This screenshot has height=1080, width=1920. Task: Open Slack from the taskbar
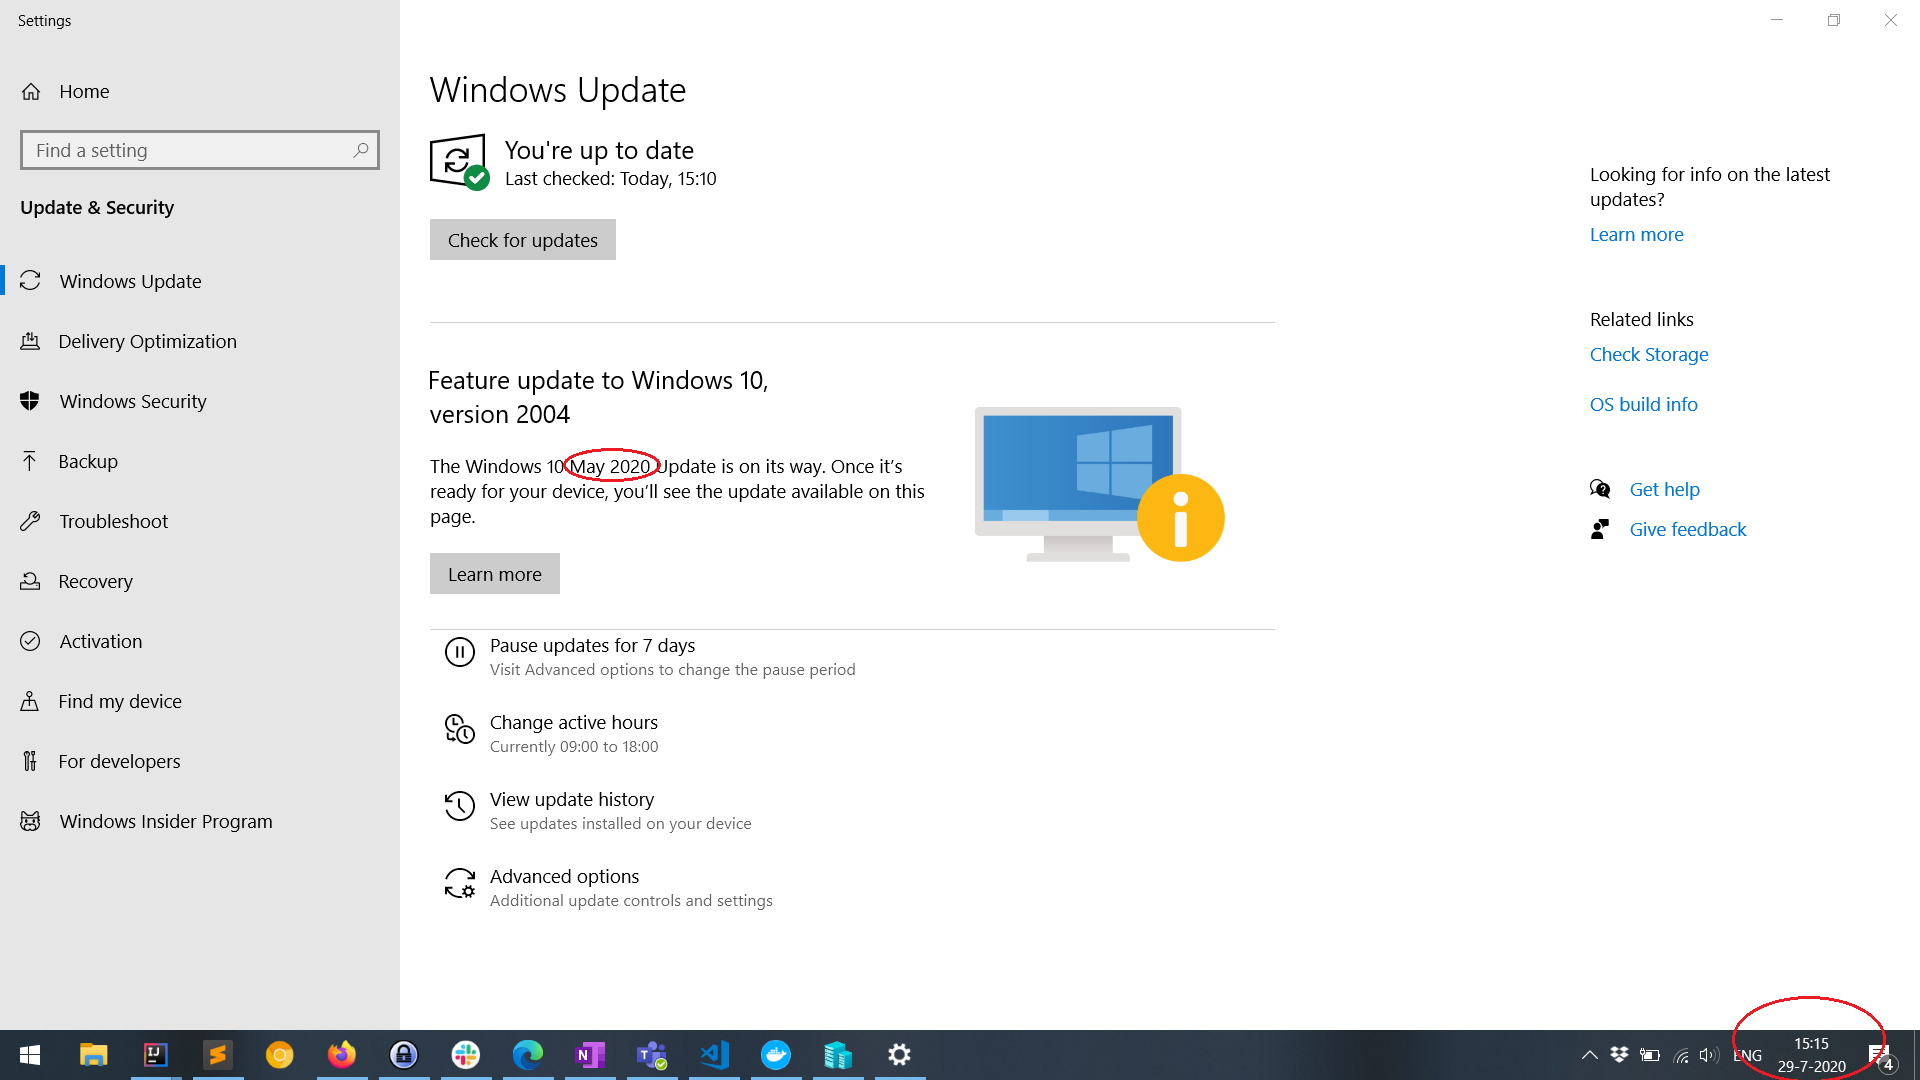(x=465, y=1055)
